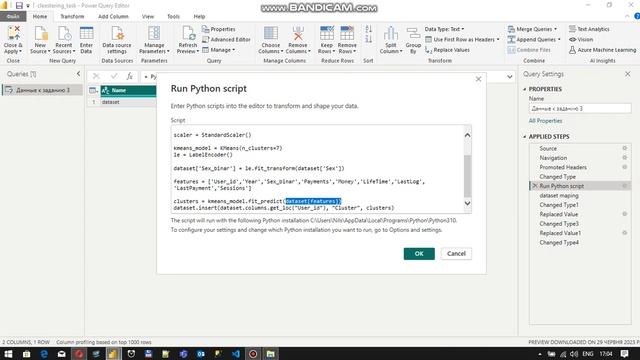Open the Append Queries dropdown
The width and height of the screenshot is (640, 360).
[x=534, y=40]
